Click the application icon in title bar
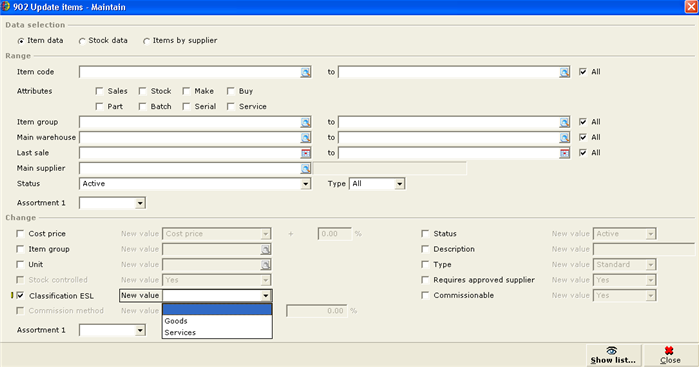This screenshot has width=699, height=367. point(6,7)
